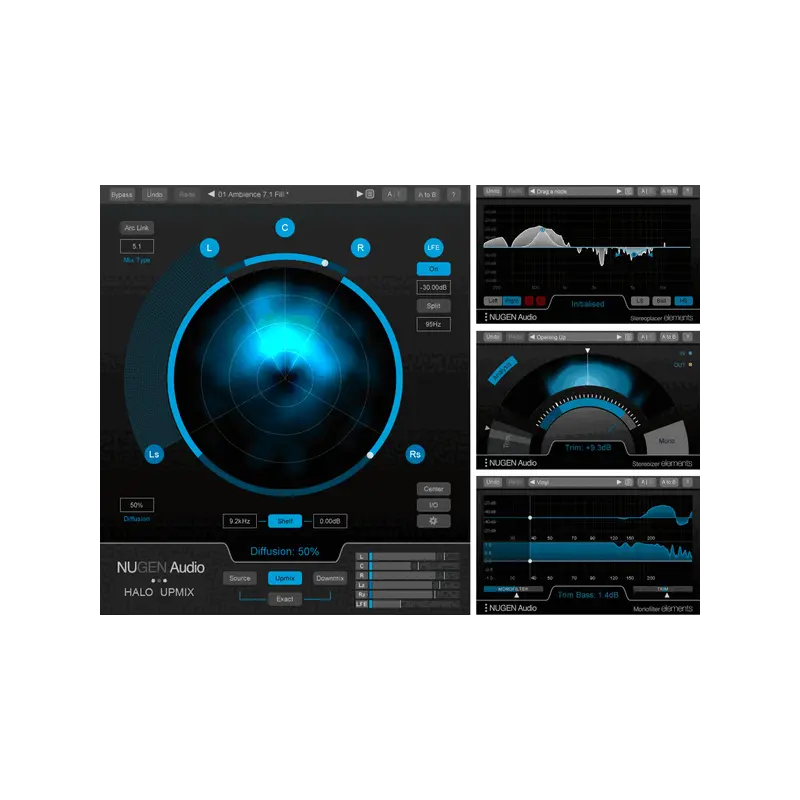
Task: Go to previous preset in Stereoizer panel
Action: (532, 337)
